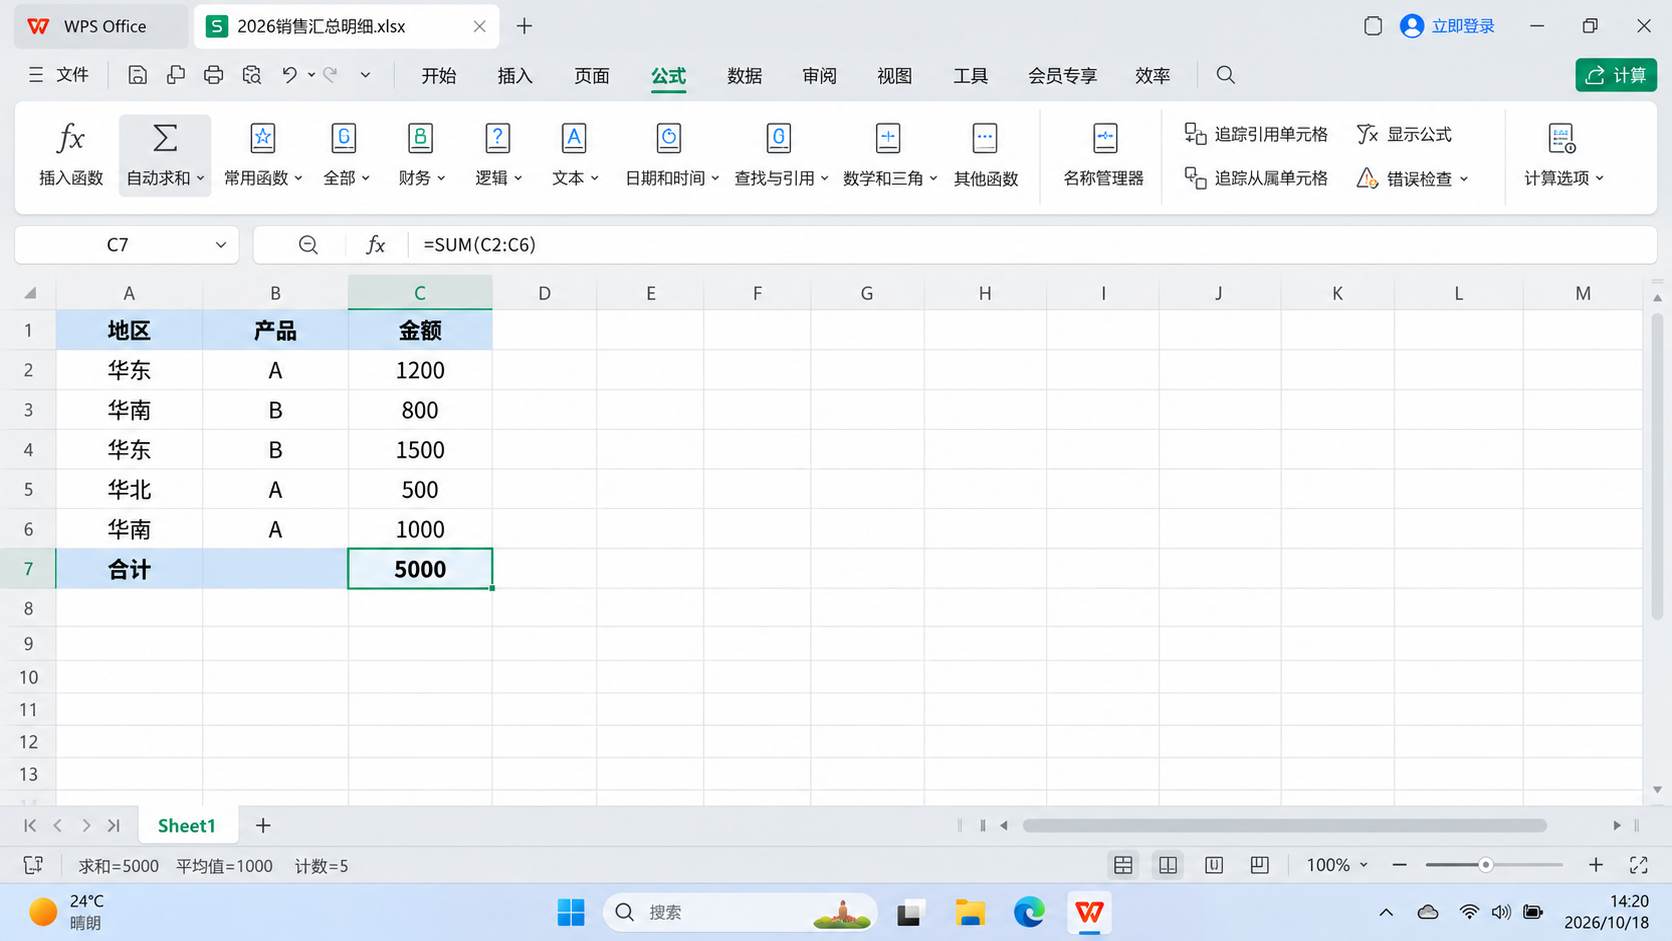Viewport: 1672px width, 941px height.
Task: Open Math and Trig (数学和三角) functions
Action: [x=890, y=154]
